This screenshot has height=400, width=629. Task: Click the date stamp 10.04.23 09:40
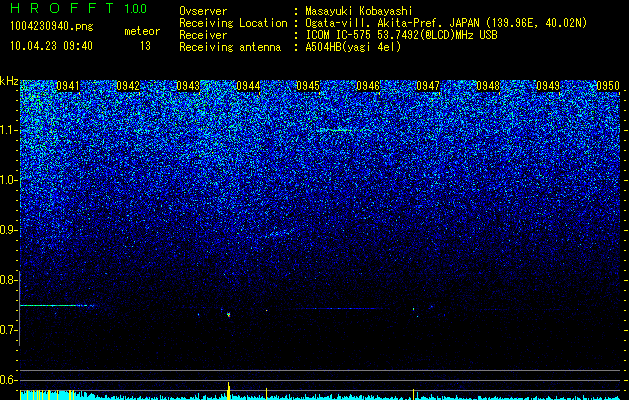[x=51, y=46]
